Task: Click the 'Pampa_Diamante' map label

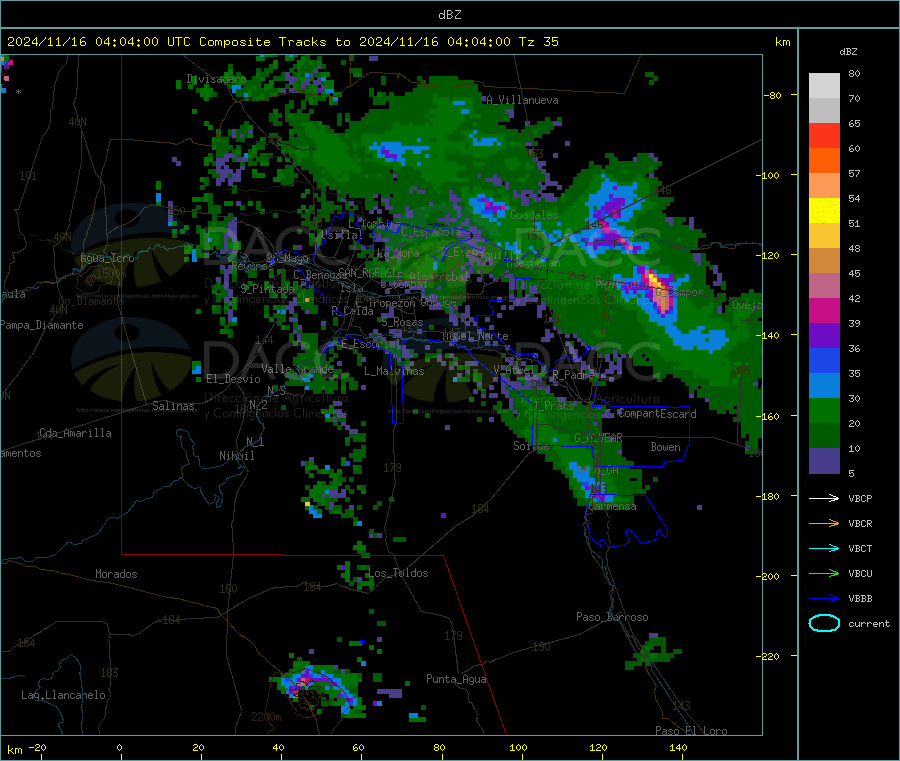Action: (42, 325)
